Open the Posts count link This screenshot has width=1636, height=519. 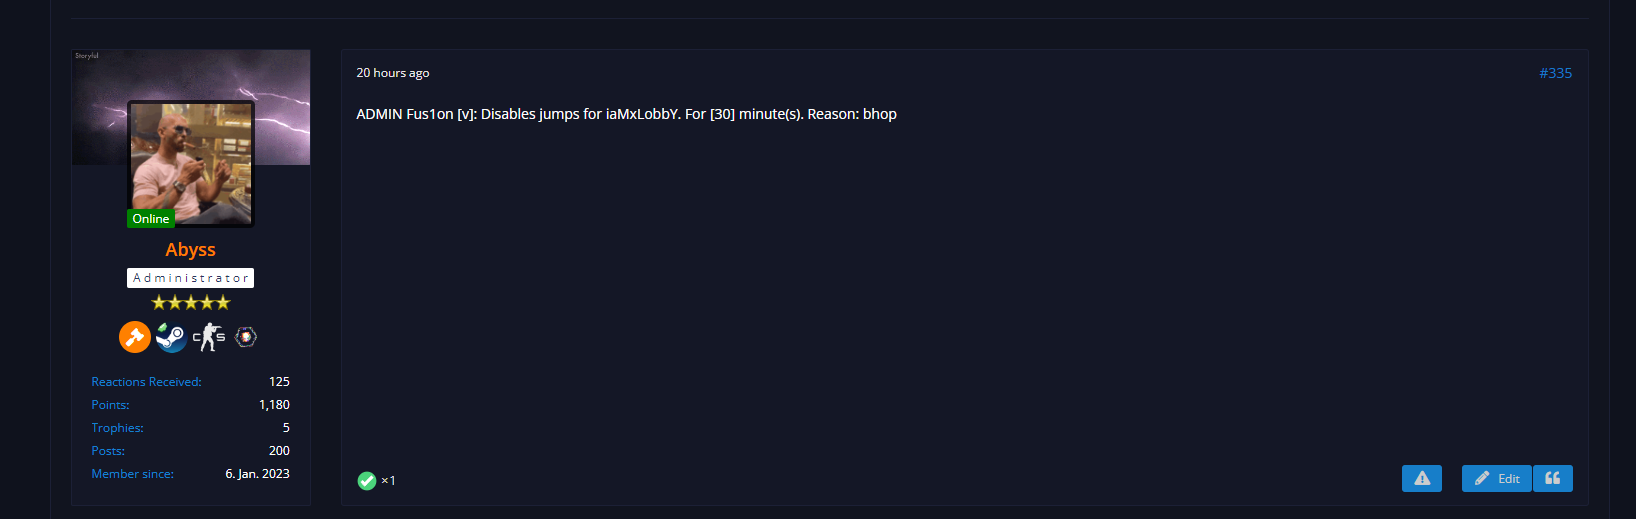[108, 451]
